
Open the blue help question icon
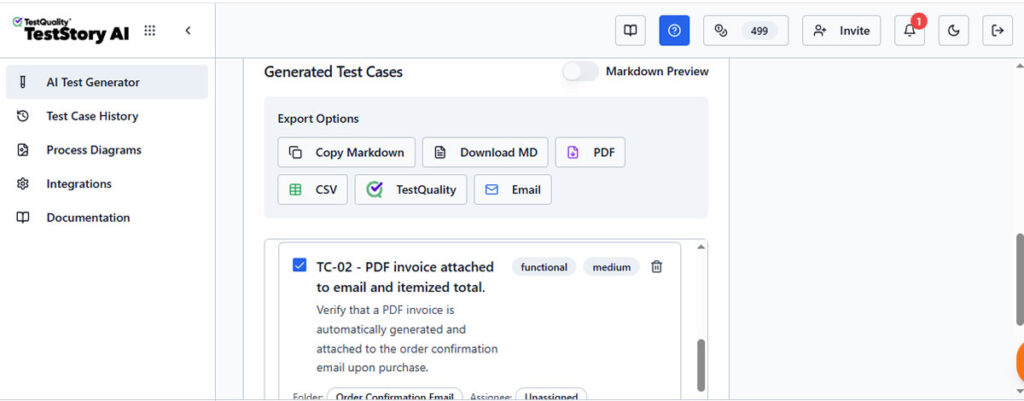click(x=674, y=31)
